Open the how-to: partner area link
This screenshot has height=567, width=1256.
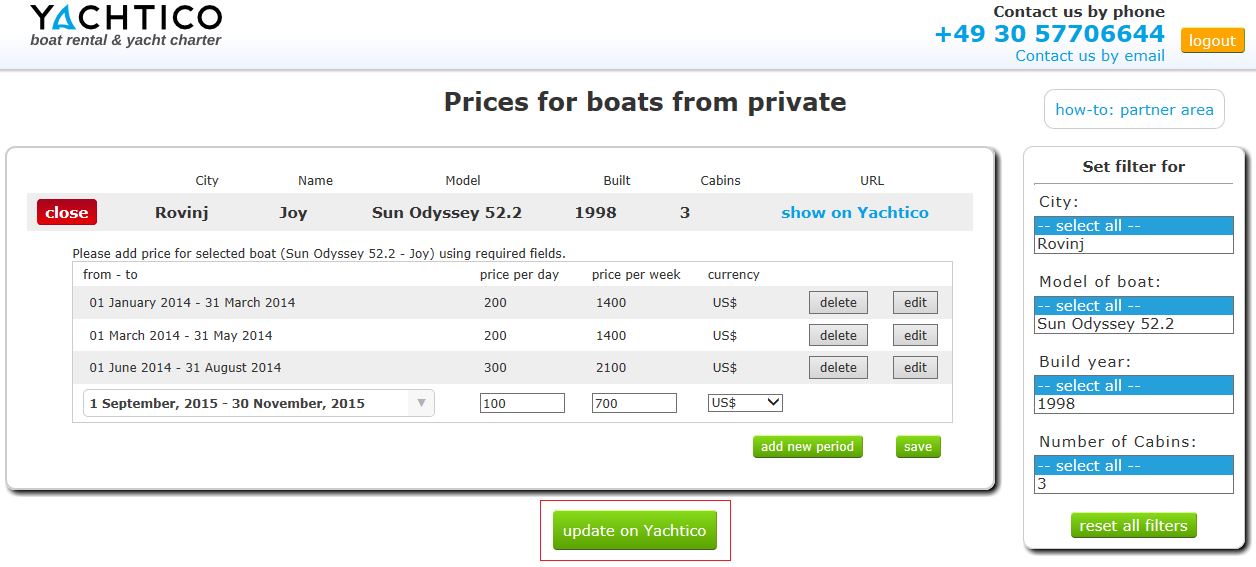click(1133, 110)
